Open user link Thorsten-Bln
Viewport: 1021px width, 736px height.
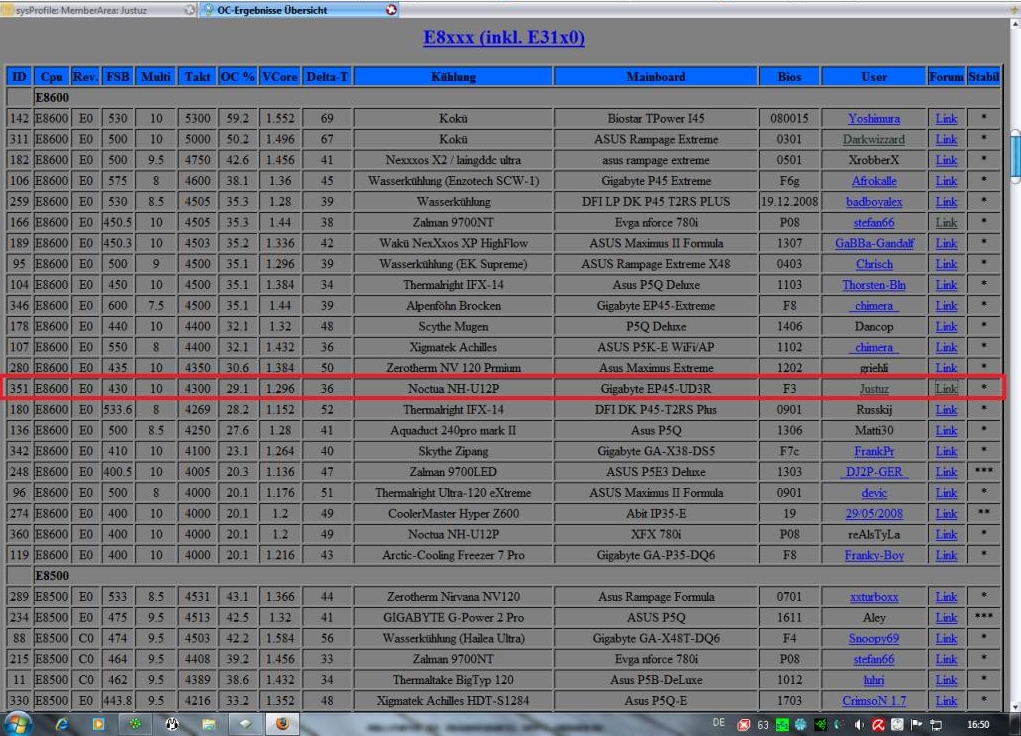tap(874, 285)
